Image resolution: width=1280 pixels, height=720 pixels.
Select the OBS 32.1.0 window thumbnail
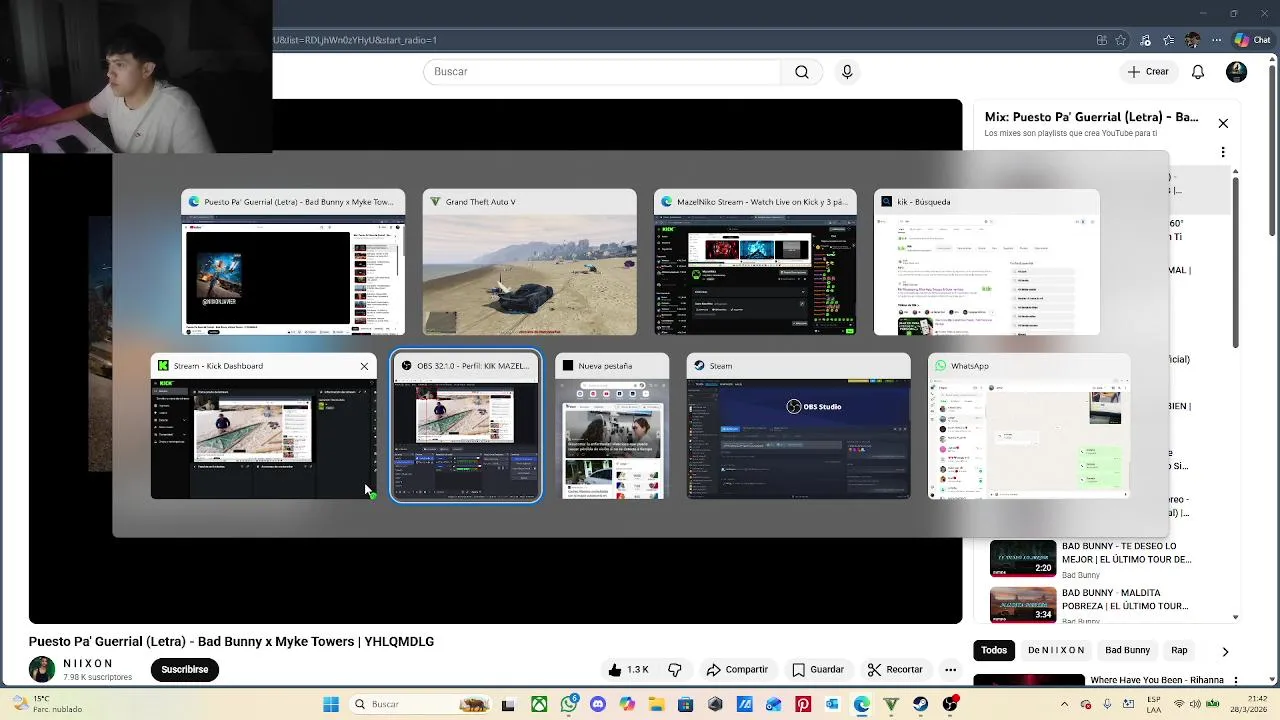466,426
